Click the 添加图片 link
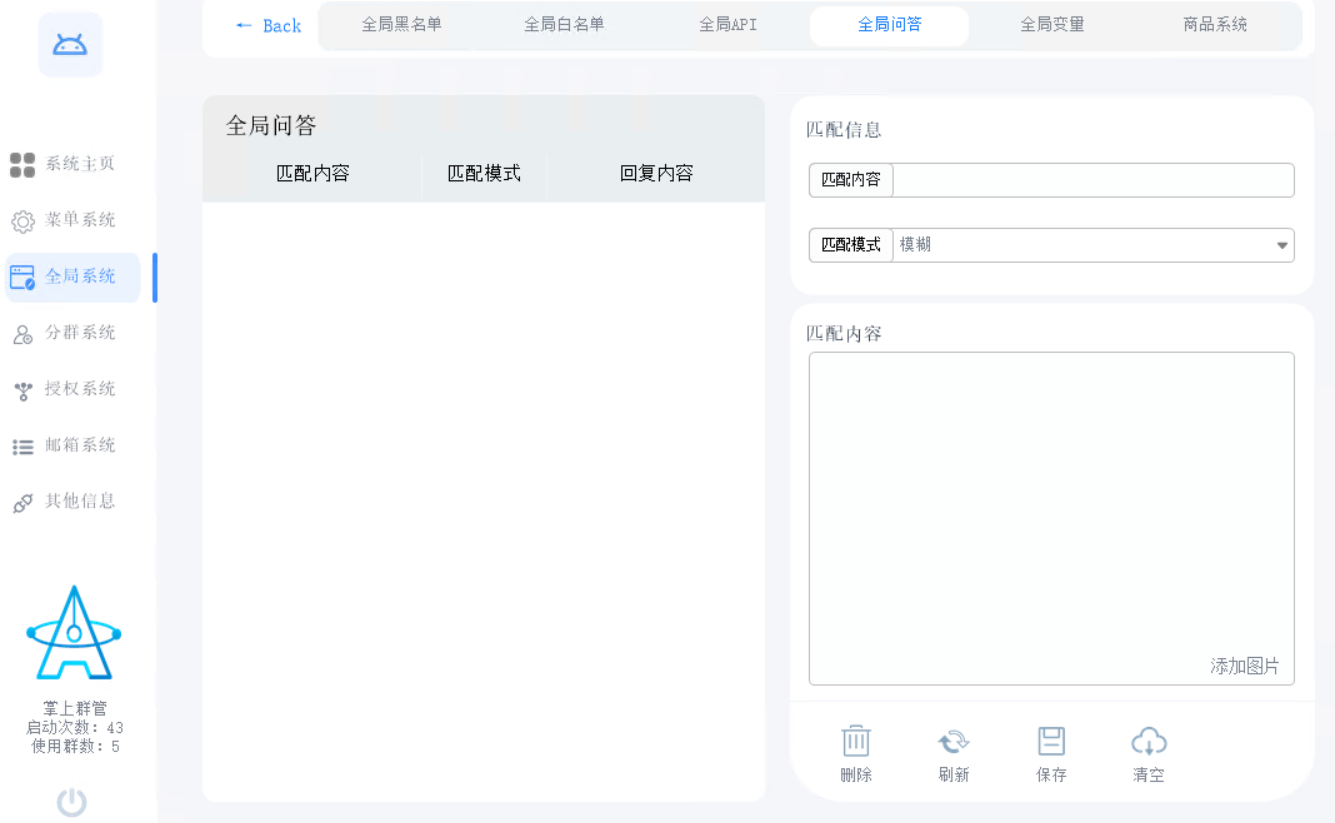 click(1244, 667)
